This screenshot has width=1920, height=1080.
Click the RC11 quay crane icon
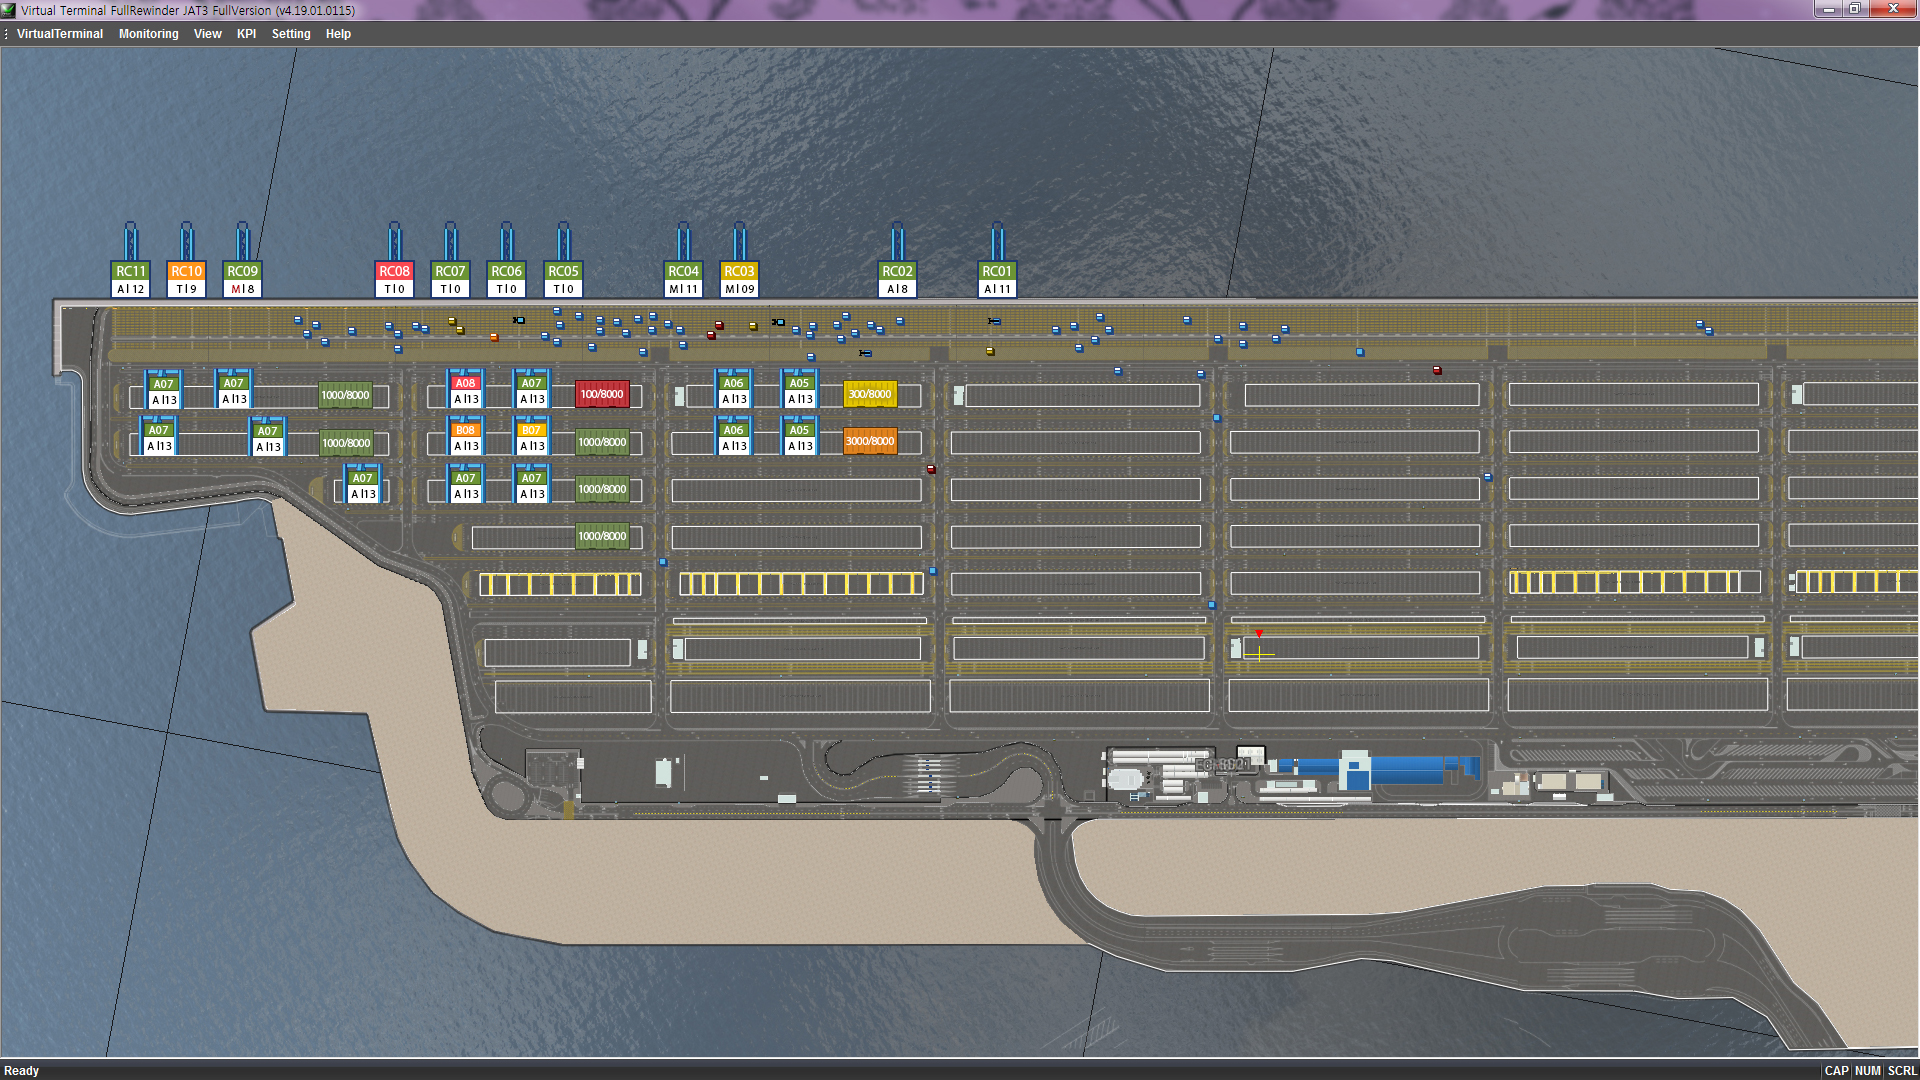pos(130,271)
